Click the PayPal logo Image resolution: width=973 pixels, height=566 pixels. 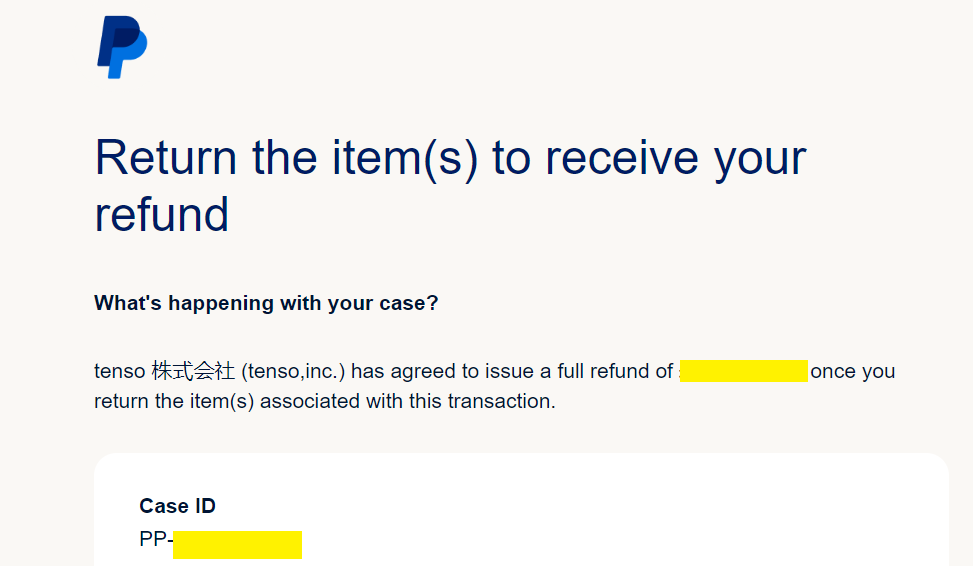pyautogui.click(x=122, y=47)
